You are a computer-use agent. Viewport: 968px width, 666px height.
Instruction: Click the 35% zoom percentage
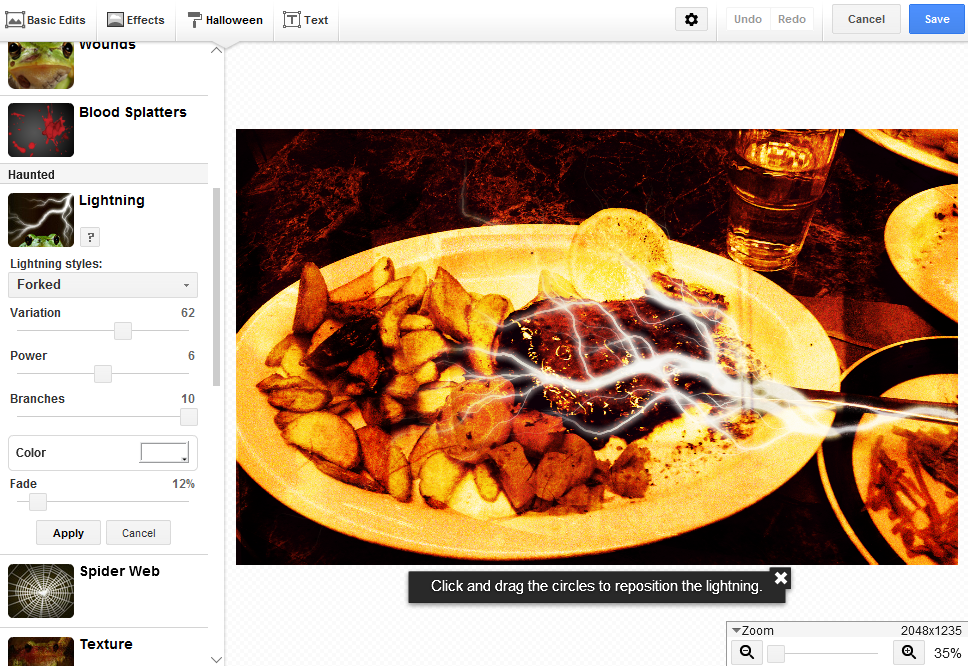947,653
